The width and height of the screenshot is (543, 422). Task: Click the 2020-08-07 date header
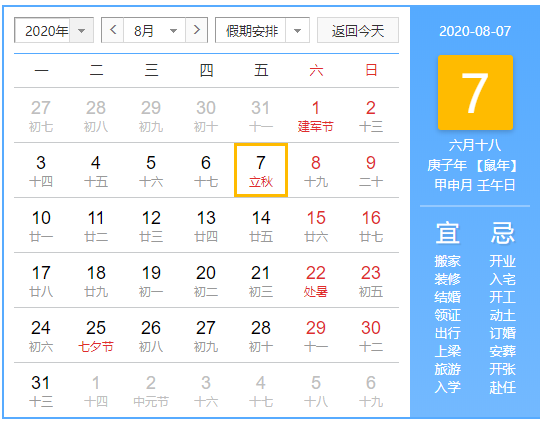pos(475,31)
